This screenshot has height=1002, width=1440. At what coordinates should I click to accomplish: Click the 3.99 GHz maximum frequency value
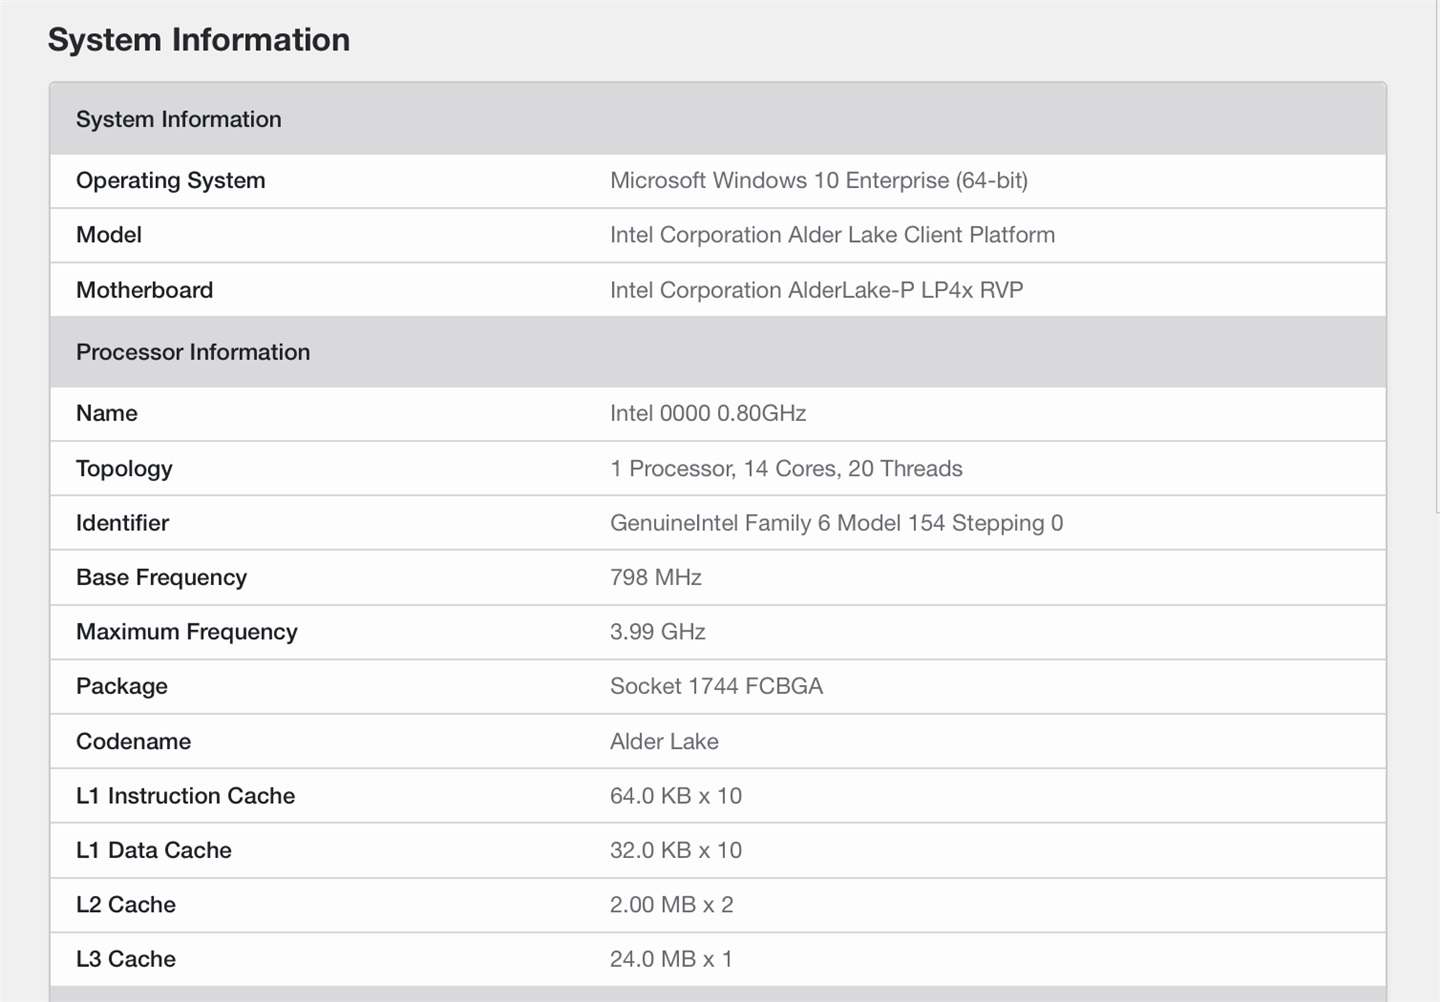coord(658,632)
